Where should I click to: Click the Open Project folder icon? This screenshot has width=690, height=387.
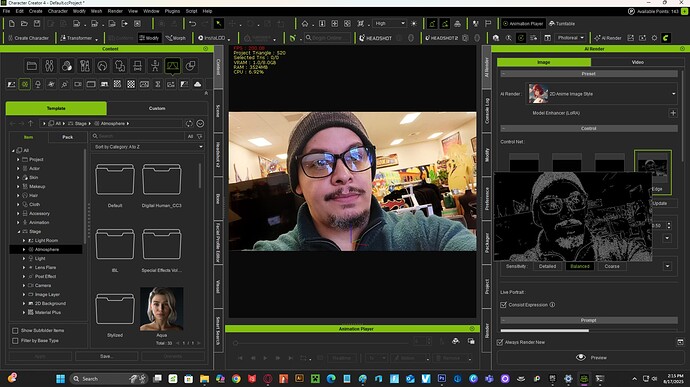click(x=24, y=23)
